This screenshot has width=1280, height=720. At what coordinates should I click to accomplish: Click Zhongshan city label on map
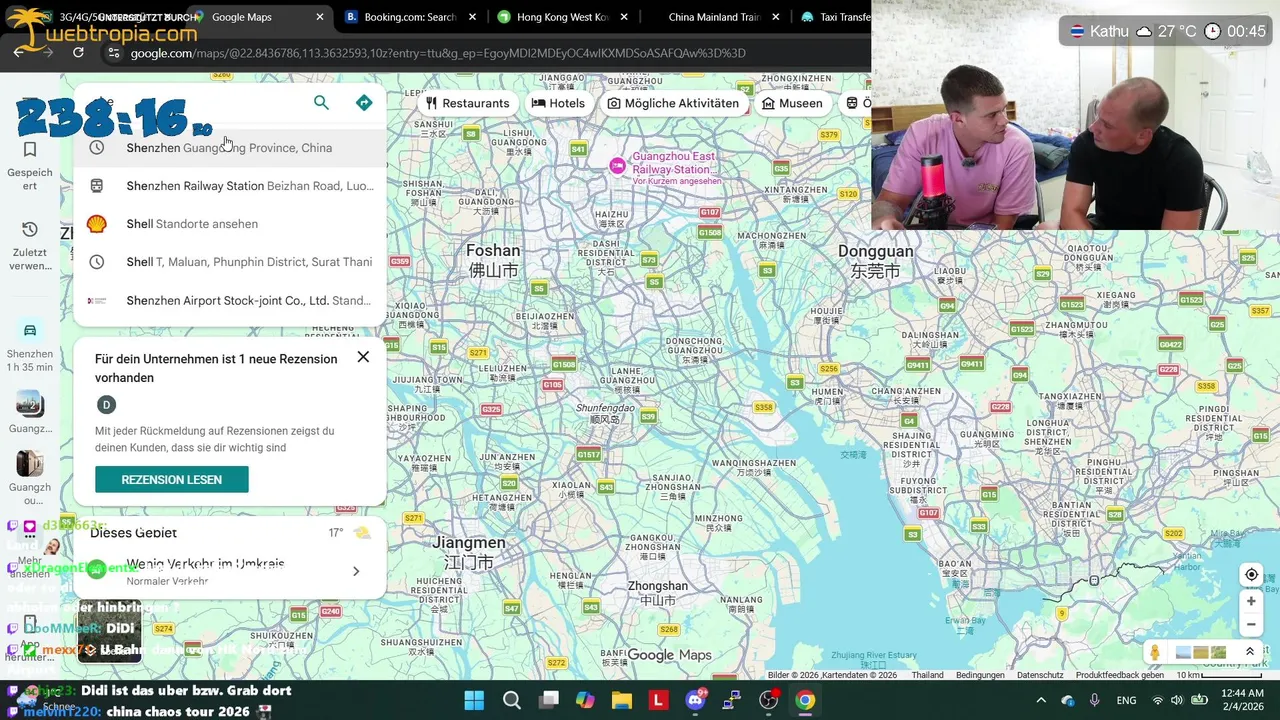pos(658,592)
